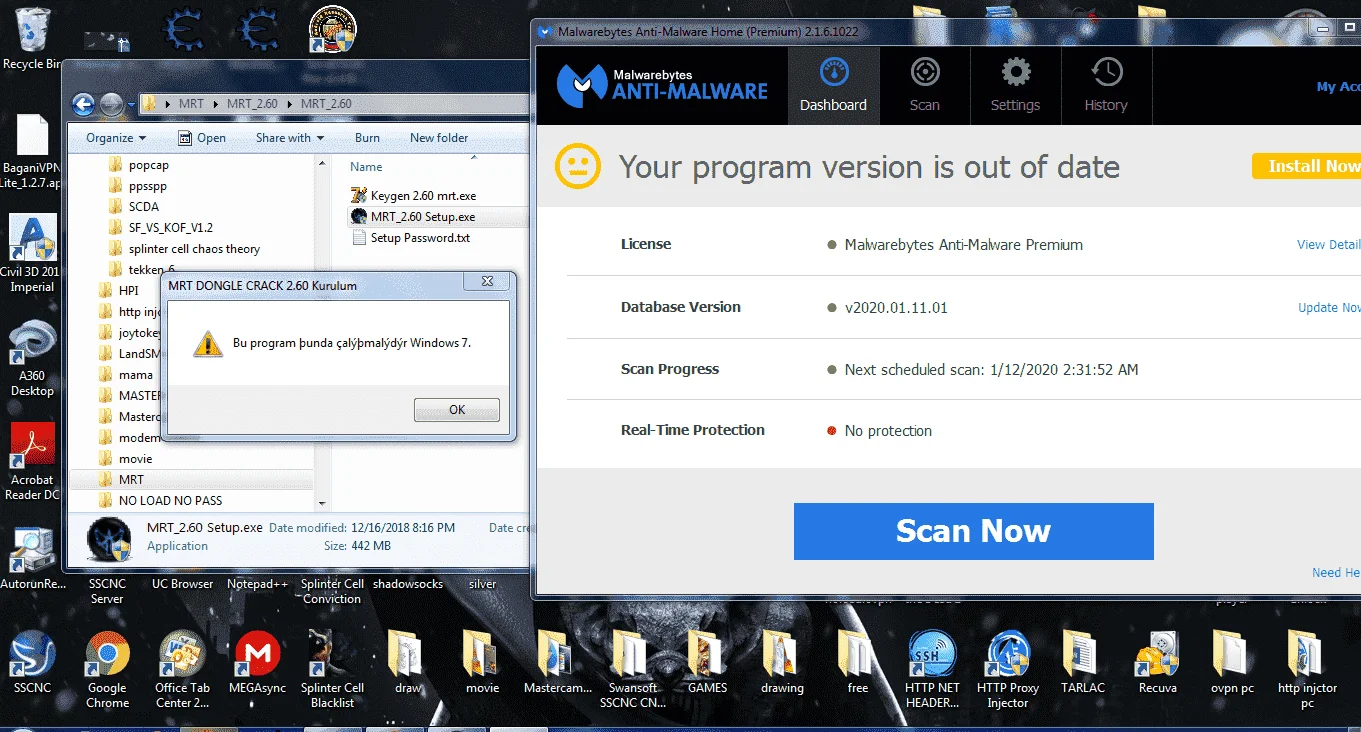Open the Organize menu in Explorer
This screenshot has height=732, width=1361.
[116, 138]
